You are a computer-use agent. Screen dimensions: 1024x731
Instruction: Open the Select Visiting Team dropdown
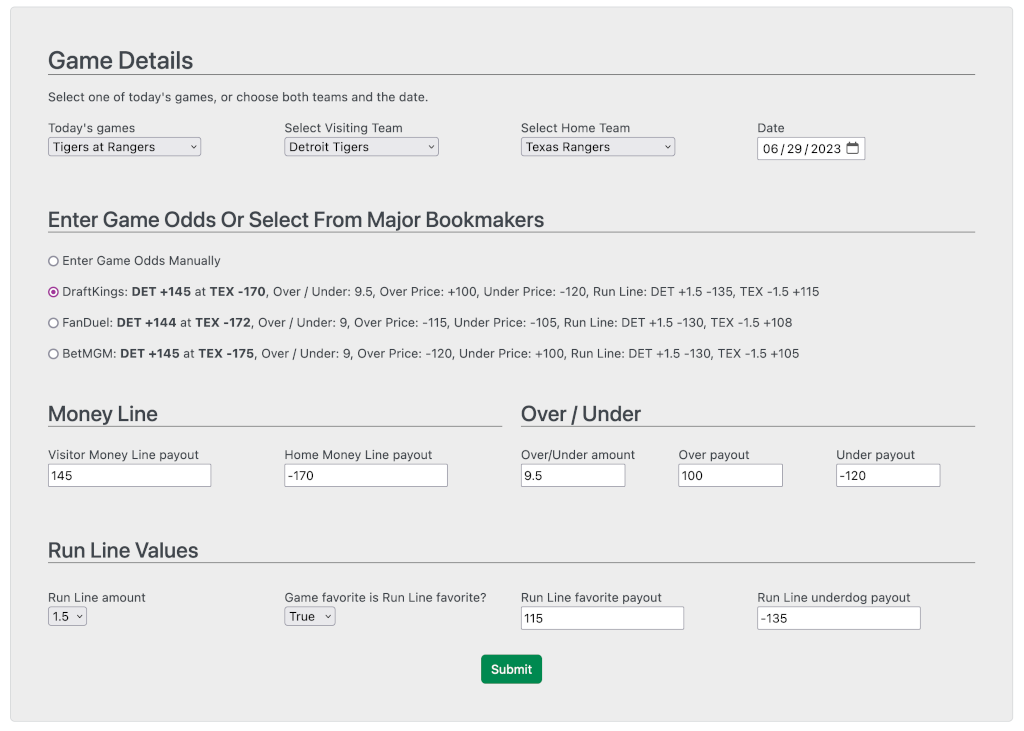pos(361,146)
